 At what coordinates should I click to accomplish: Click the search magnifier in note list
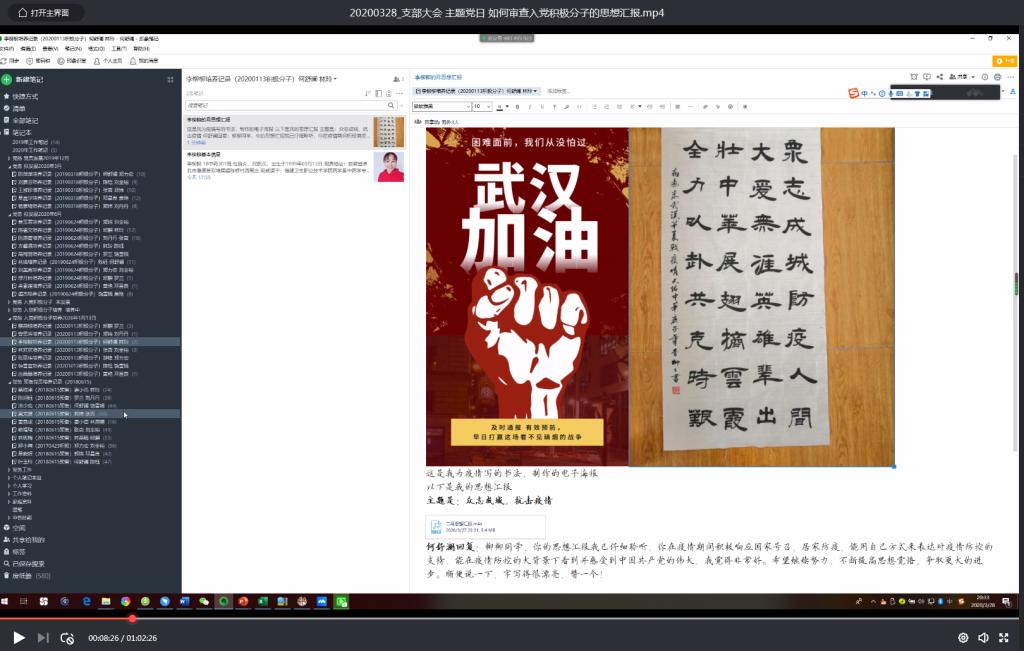(x=391, y=105)
